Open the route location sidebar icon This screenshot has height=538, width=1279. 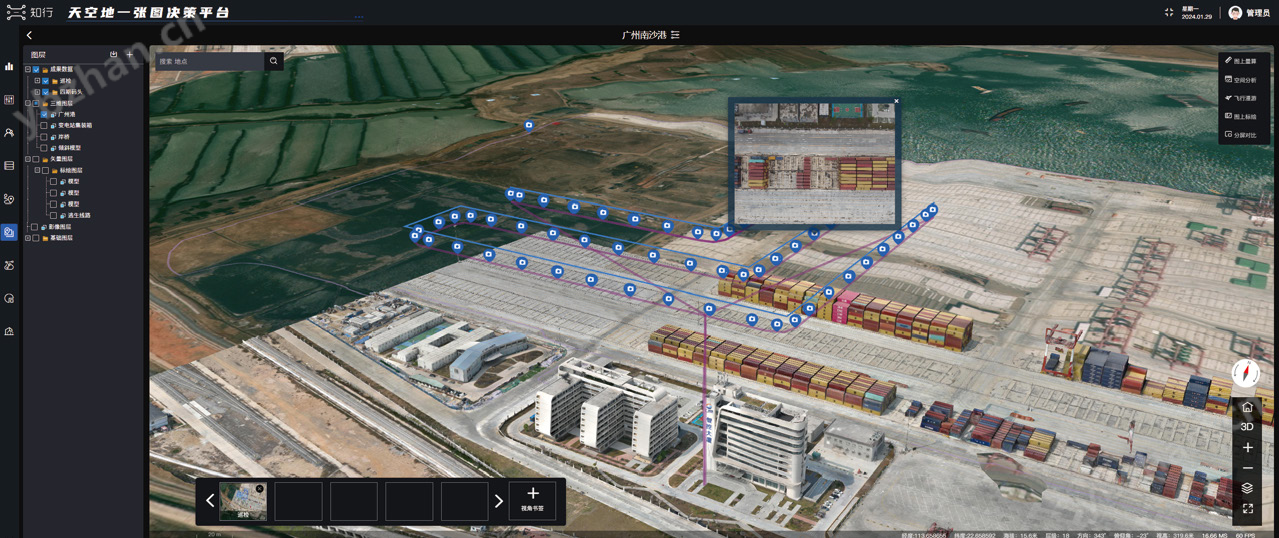[9, 199]
